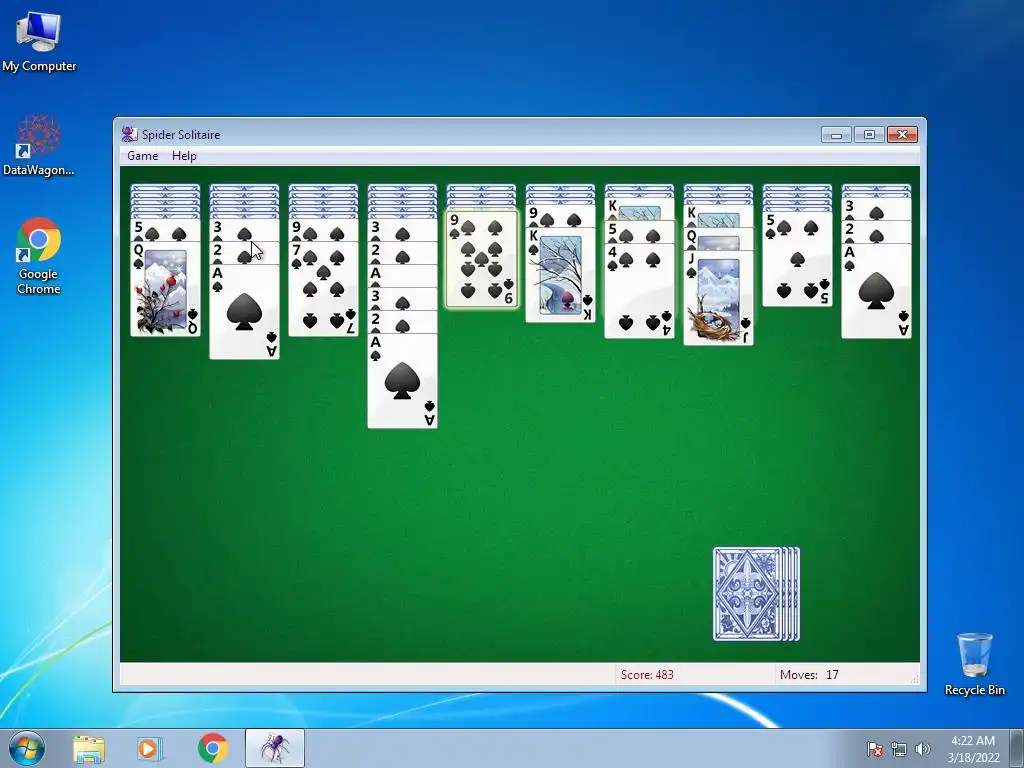The width and height of the screenshot is (1024, 768).
Task: Select the Jack of spades in the eighth column
Action: [x=718, y=298]
